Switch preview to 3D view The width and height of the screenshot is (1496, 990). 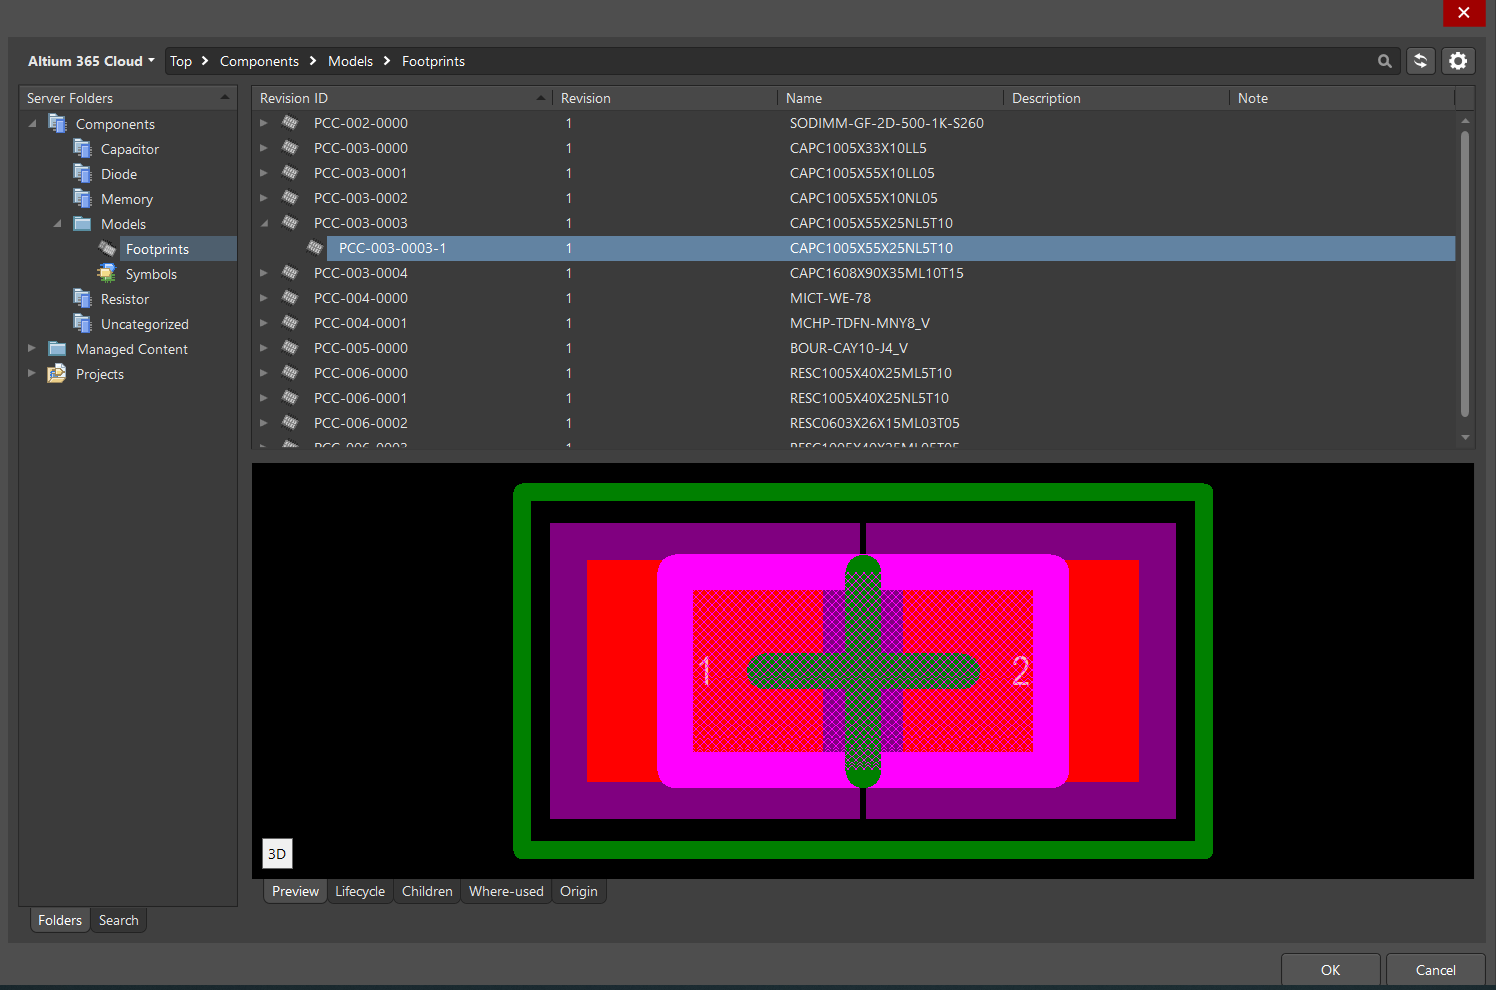pyautogui.click(x=277, y=853)
